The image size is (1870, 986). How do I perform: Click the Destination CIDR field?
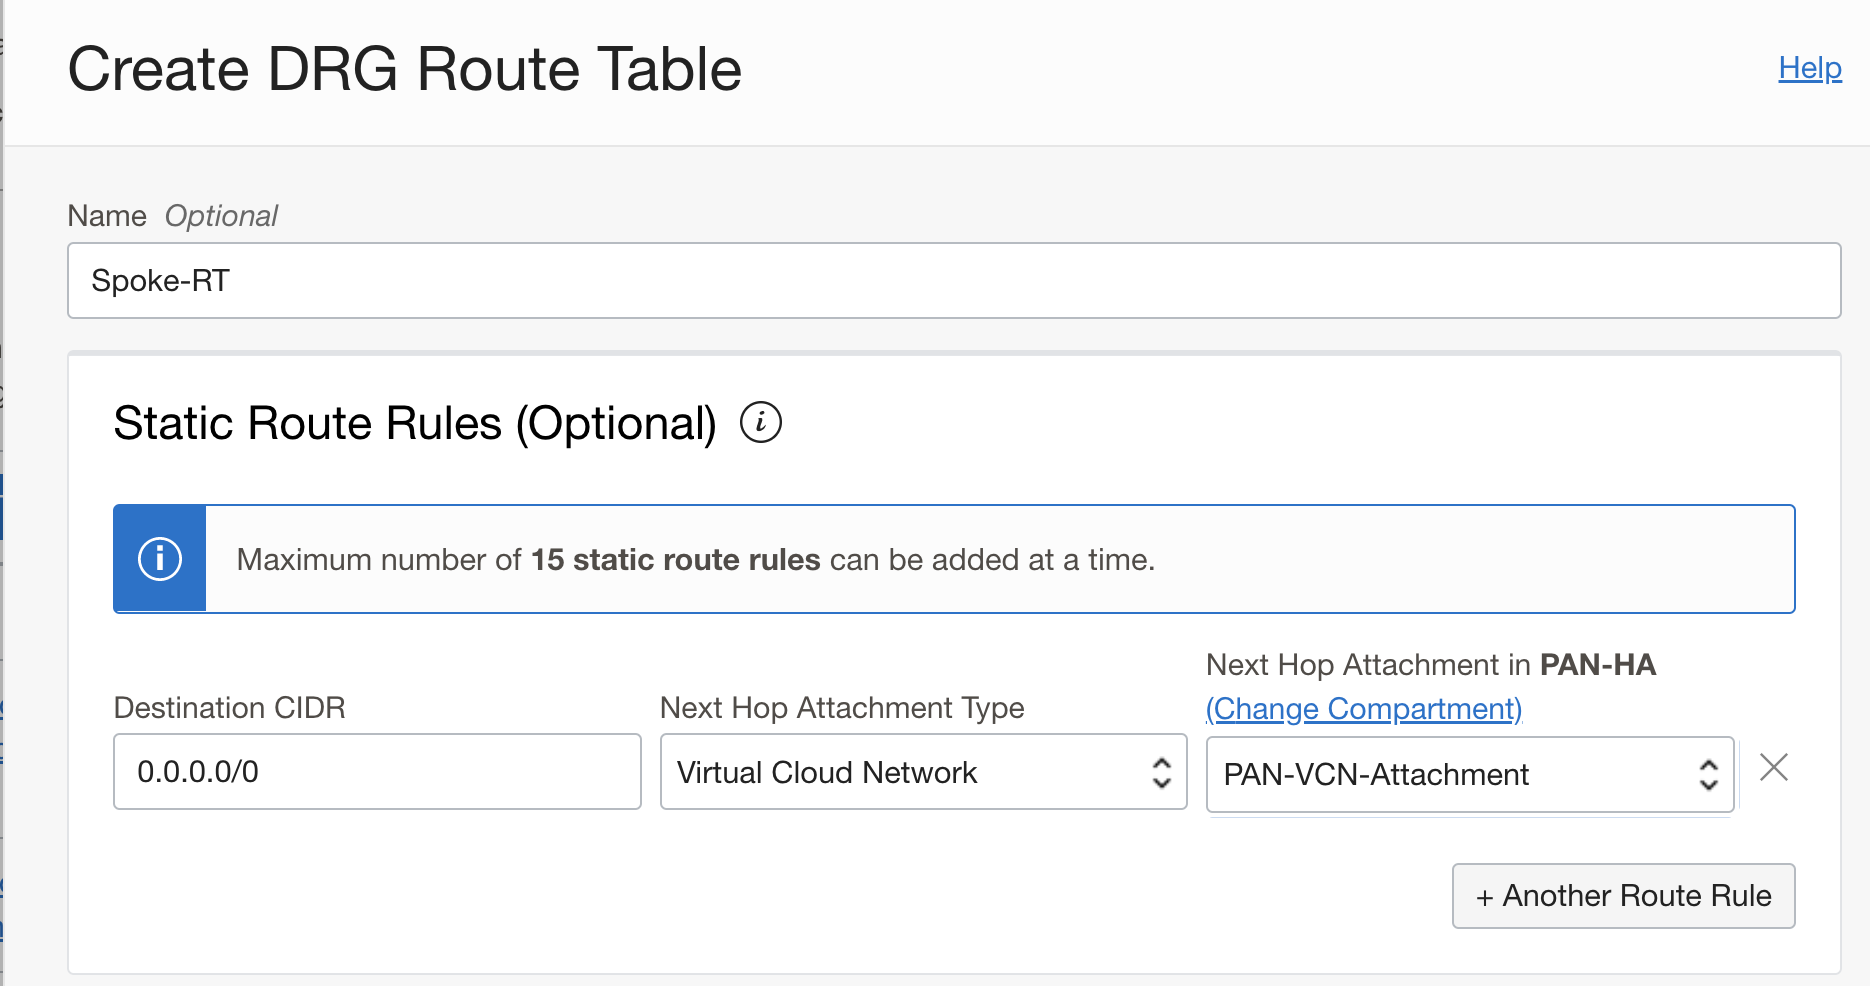pyautogui.click(x=376, y=771)
